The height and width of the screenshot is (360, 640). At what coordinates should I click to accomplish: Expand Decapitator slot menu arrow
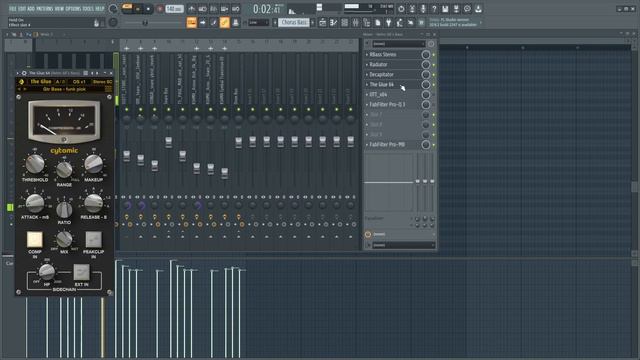367,74
